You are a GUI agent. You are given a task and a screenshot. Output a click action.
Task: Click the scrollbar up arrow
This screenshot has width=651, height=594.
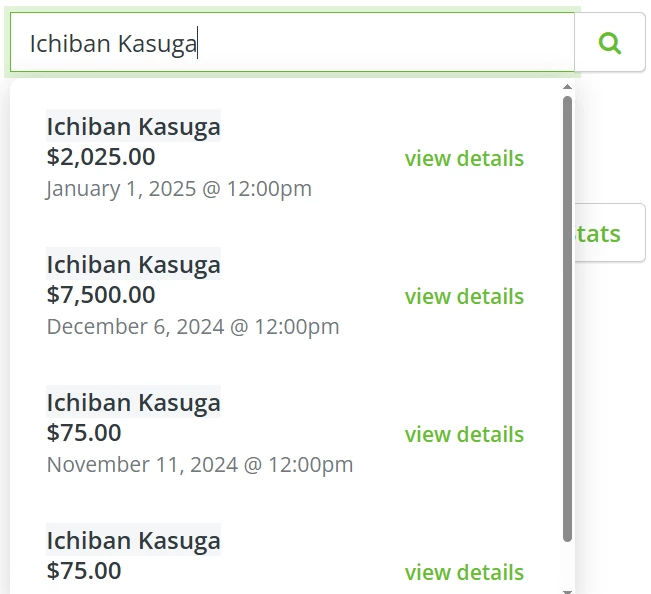coord(567,88)
